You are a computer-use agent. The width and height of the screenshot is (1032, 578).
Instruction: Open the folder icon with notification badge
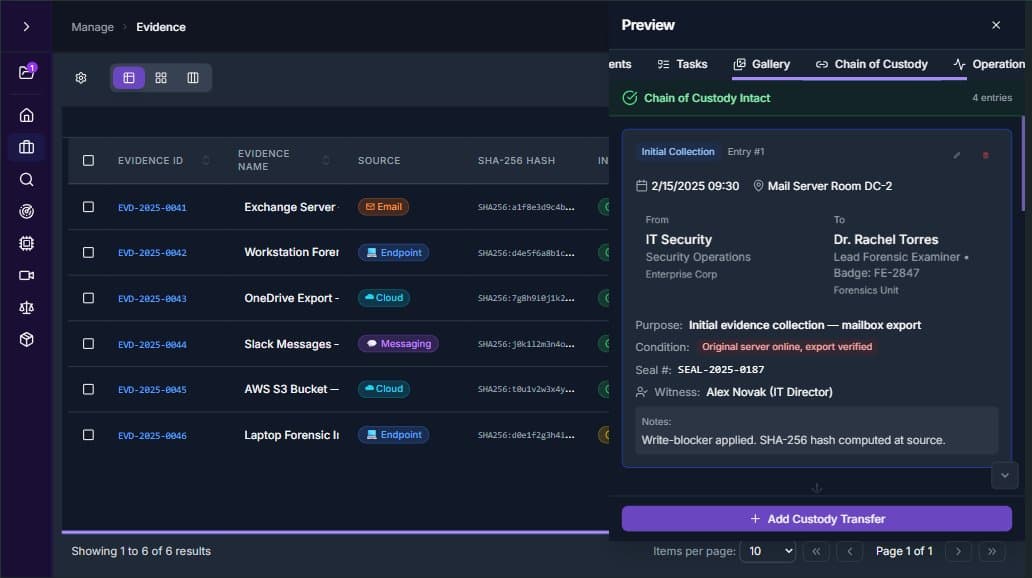(26, 72)
